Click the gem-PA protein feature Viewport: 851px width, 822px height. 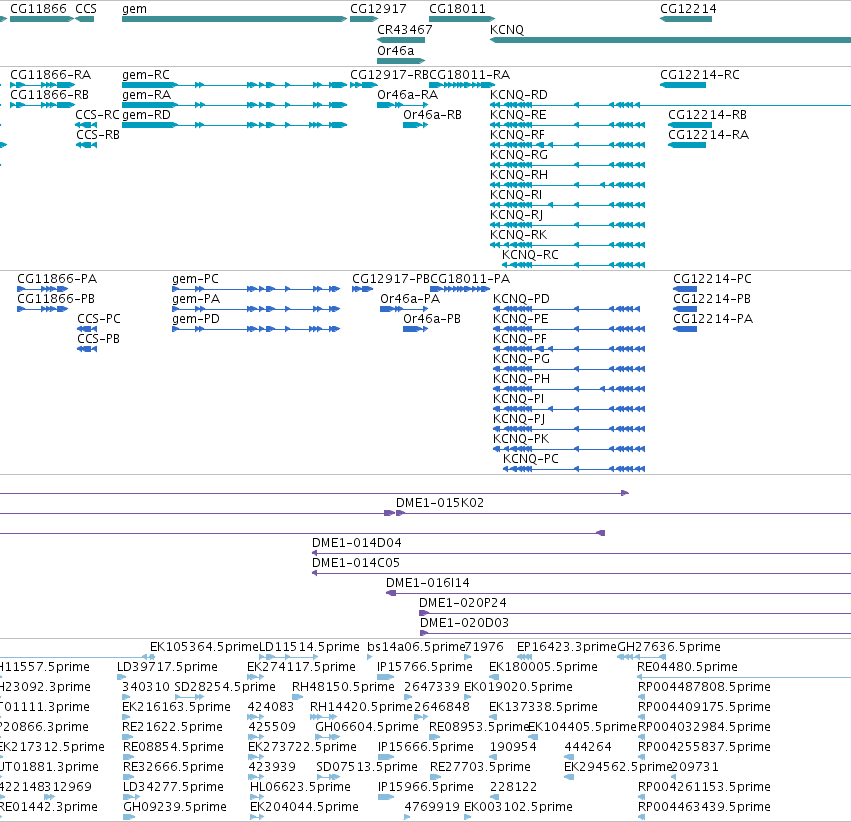pos(256,309)
